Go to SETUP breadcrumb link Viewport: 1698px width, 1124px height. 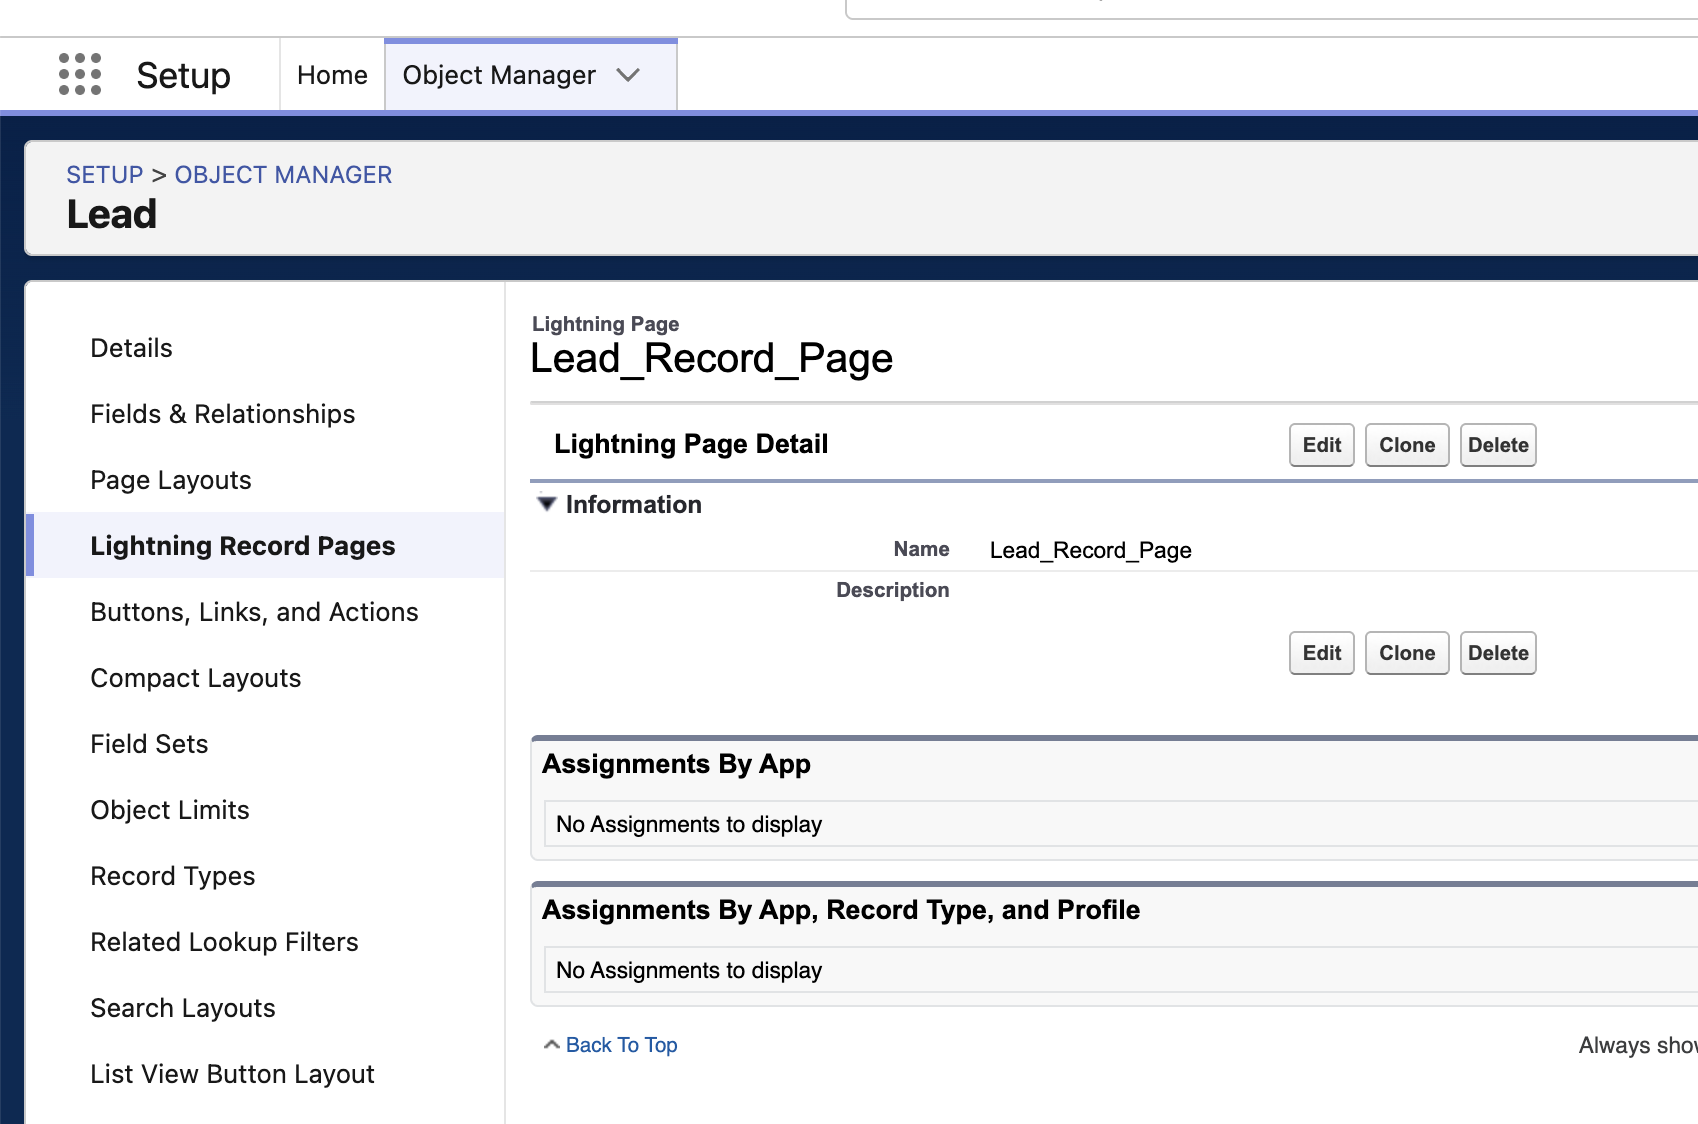coord(105,175)
